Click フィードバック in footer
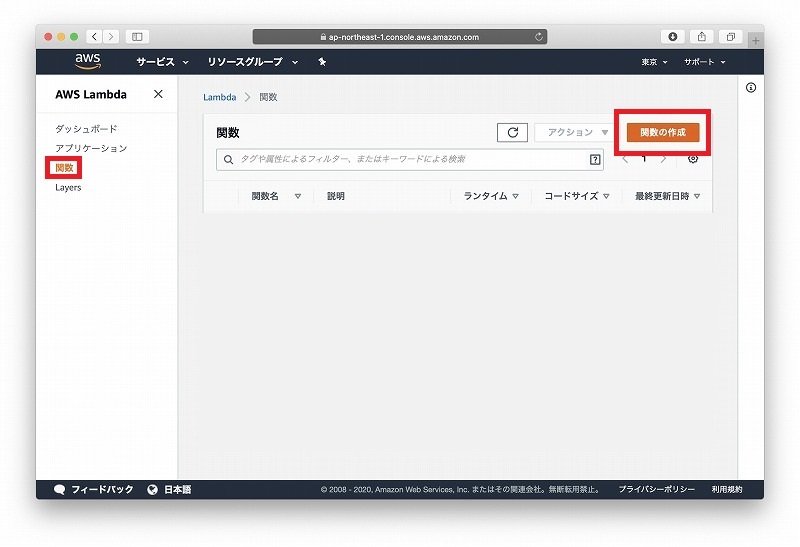The height and width of the screenshot is (547, 800). point(102,489)
